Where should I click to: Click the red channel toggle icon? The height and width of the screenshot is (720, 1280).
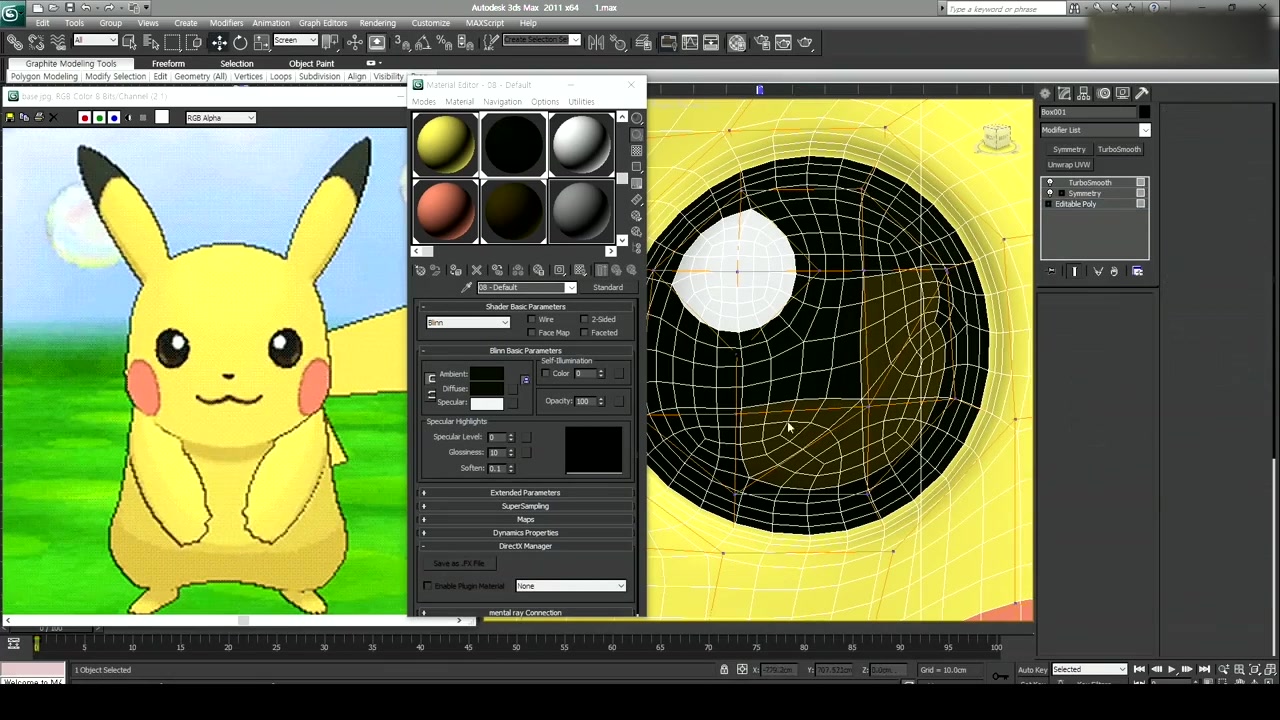[84, 118]
